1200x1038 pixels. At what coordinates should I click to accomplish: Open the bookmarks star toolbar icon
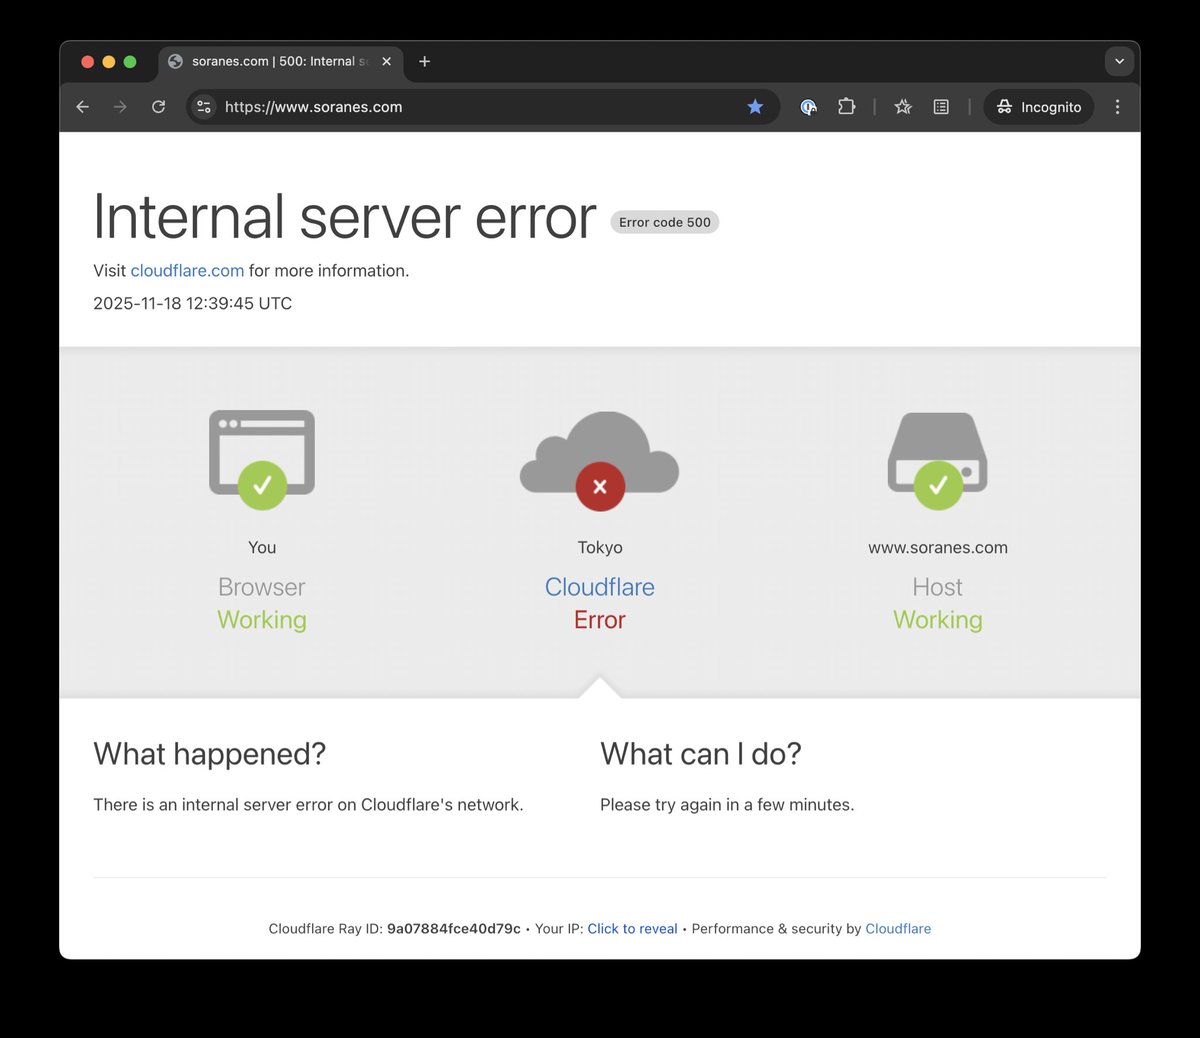point(903,107)
